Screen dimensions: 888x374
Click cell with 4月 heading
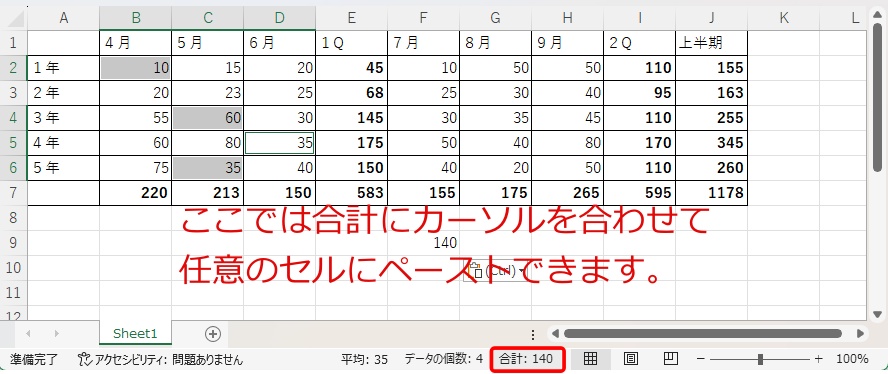pyautogui.click(x=135, y=43)
